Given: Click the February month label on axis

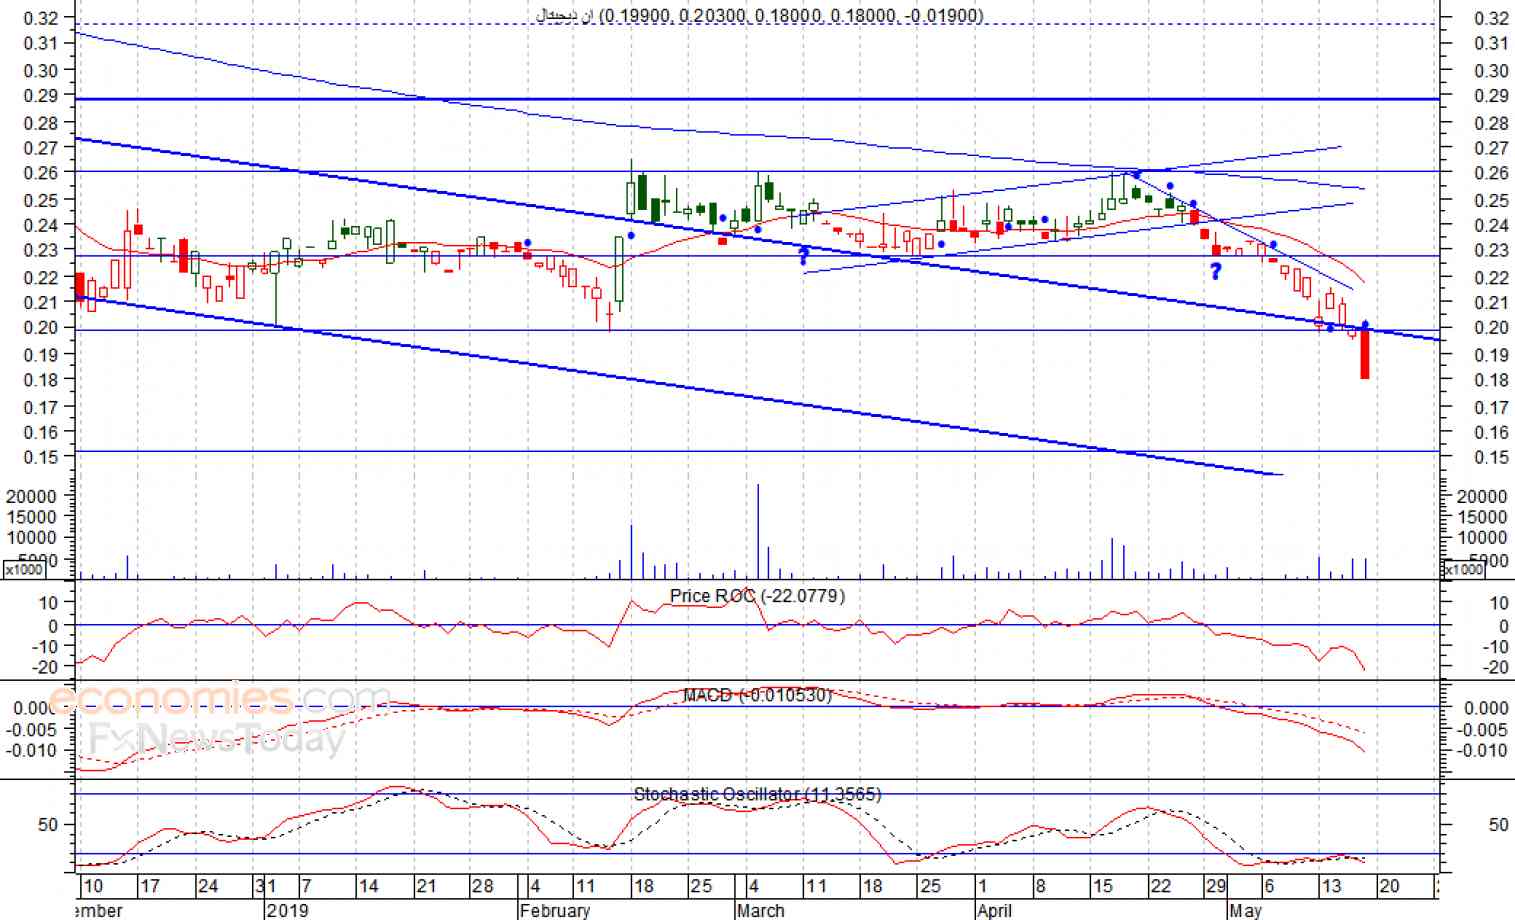Looking at the screenshot, I should pos(555,910).
